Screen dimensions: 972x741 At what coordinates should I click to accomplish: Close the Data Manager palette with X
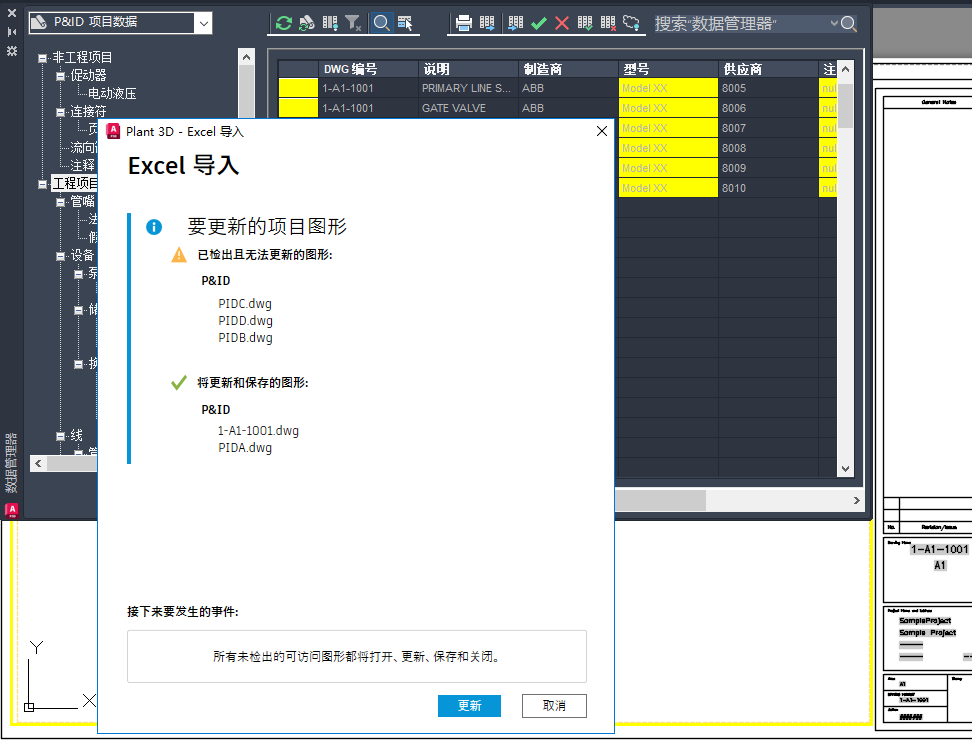(11, 12)
